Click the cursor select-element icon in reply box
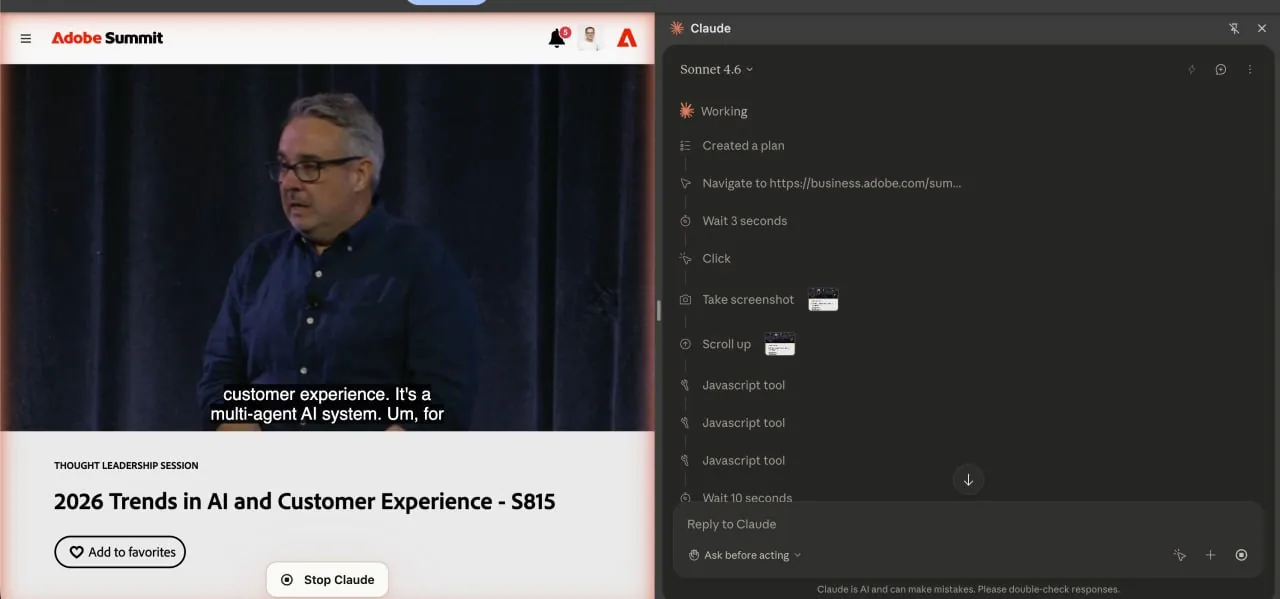The image size is (1280, 599). (1179, 555)
